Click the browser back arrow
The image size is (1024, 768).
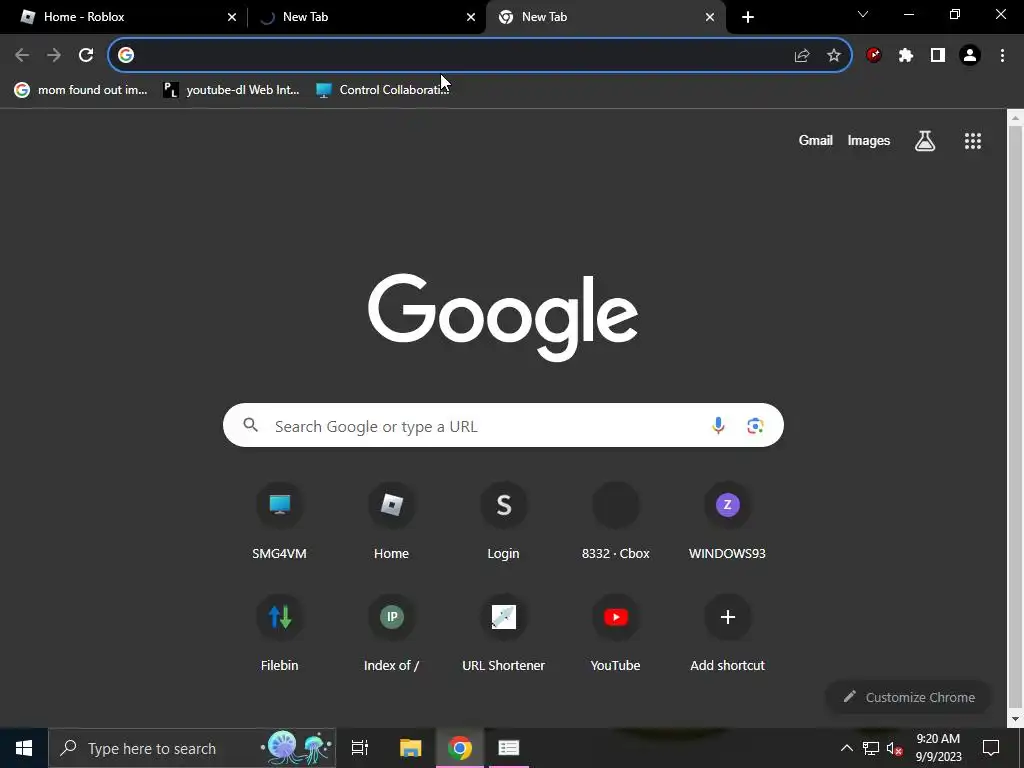(x=22, y=56)
